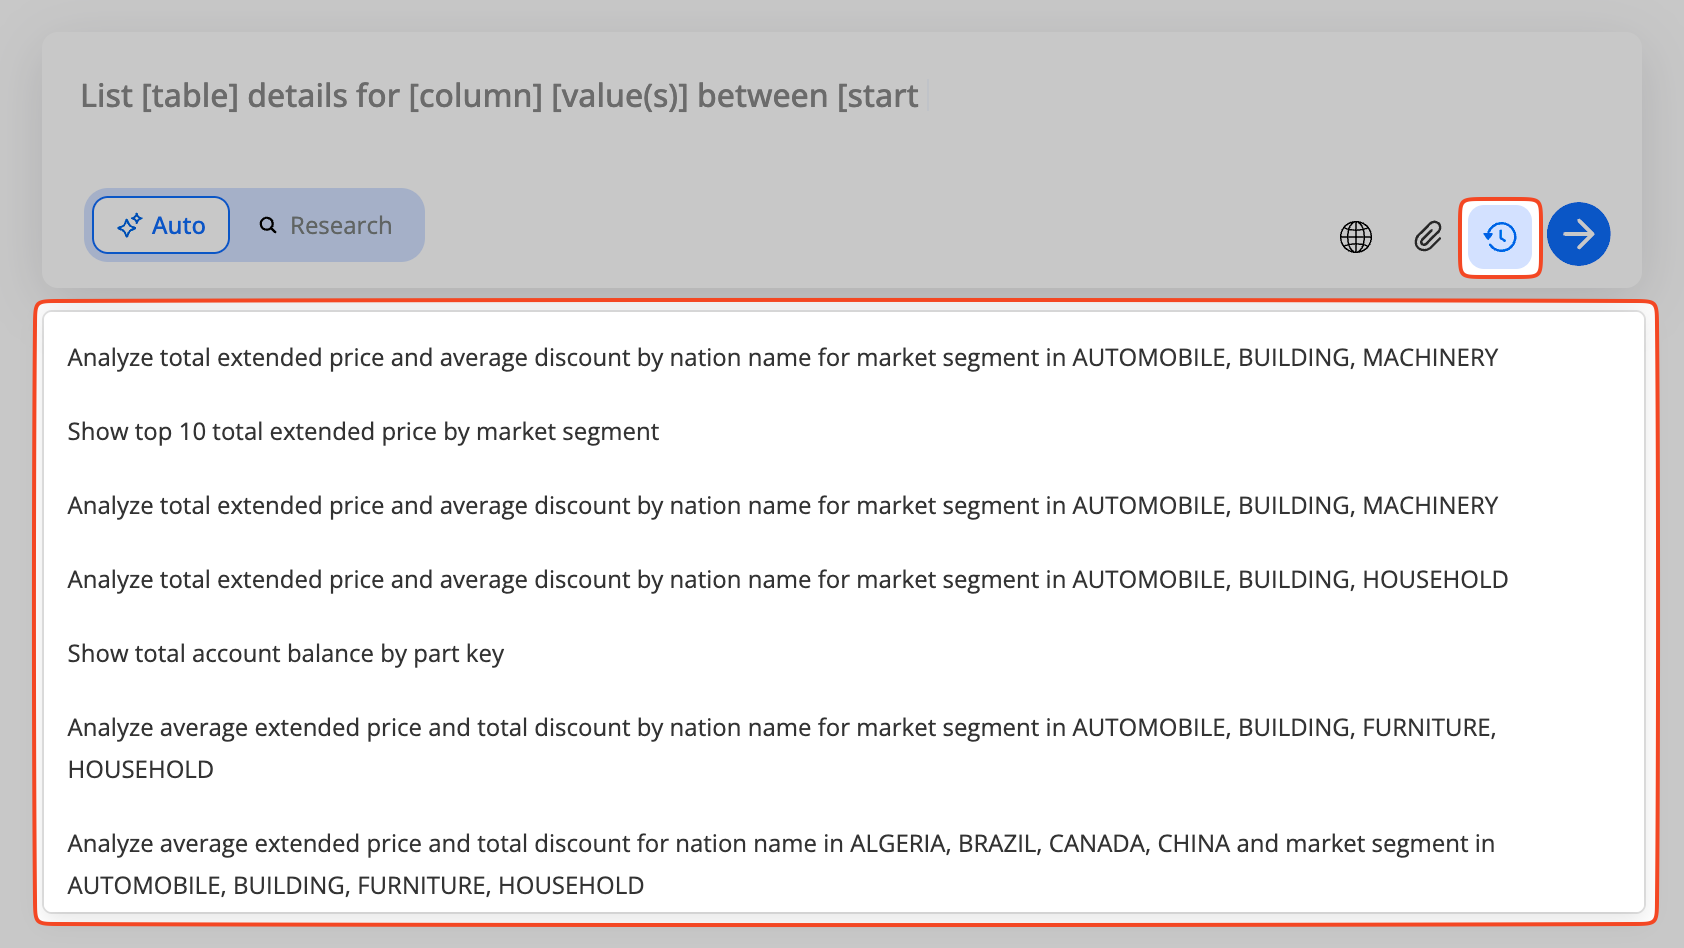The image size is (1684, 948).
Task: Toggle the prompt history clock icon
Action: click(1500, 237)
